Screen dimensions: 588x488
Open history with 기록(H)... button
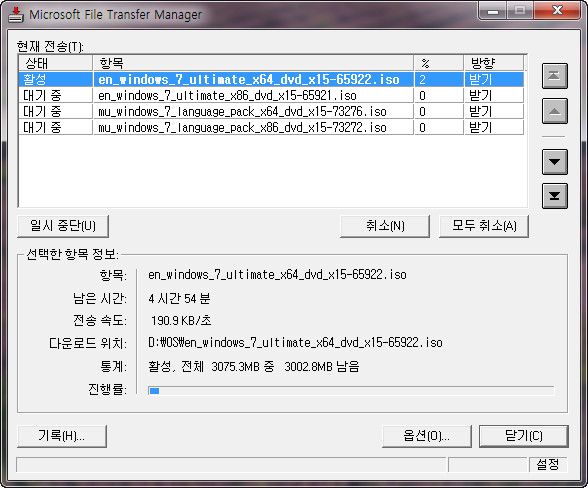click(62, 436)
